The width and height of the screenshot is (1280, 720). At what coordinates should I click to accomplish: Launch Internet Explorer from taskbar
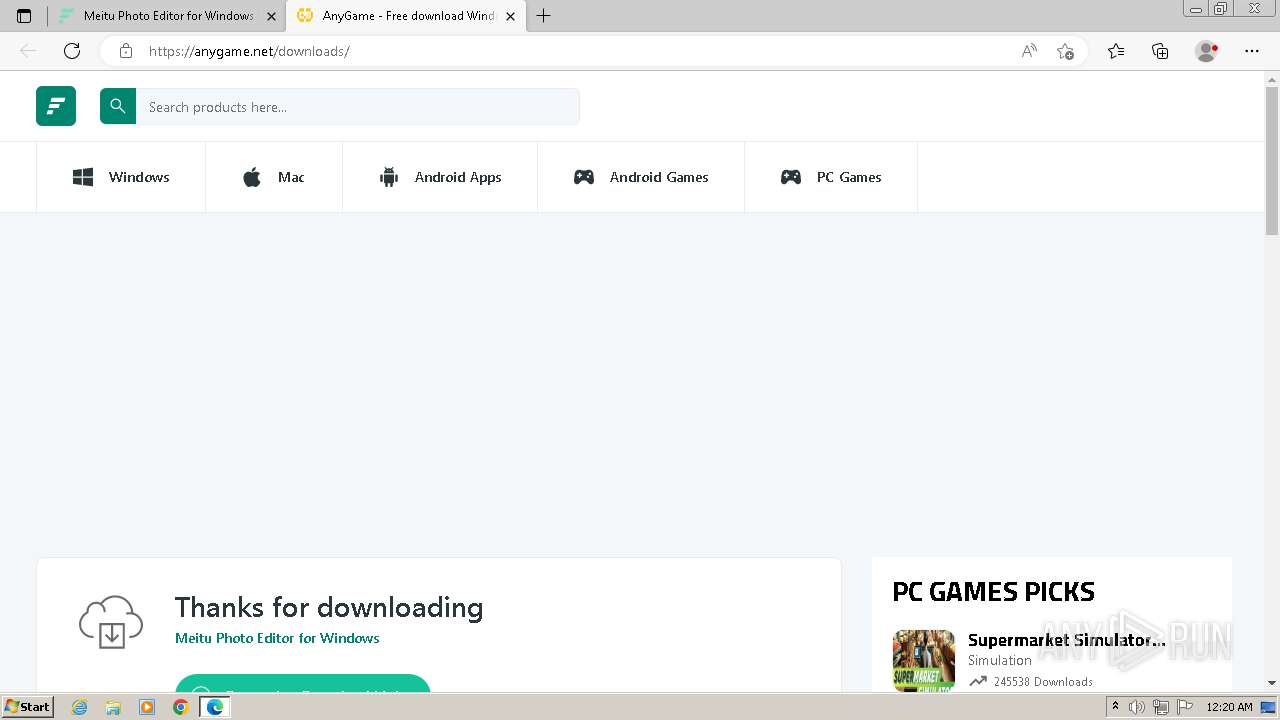pos(80,707)
